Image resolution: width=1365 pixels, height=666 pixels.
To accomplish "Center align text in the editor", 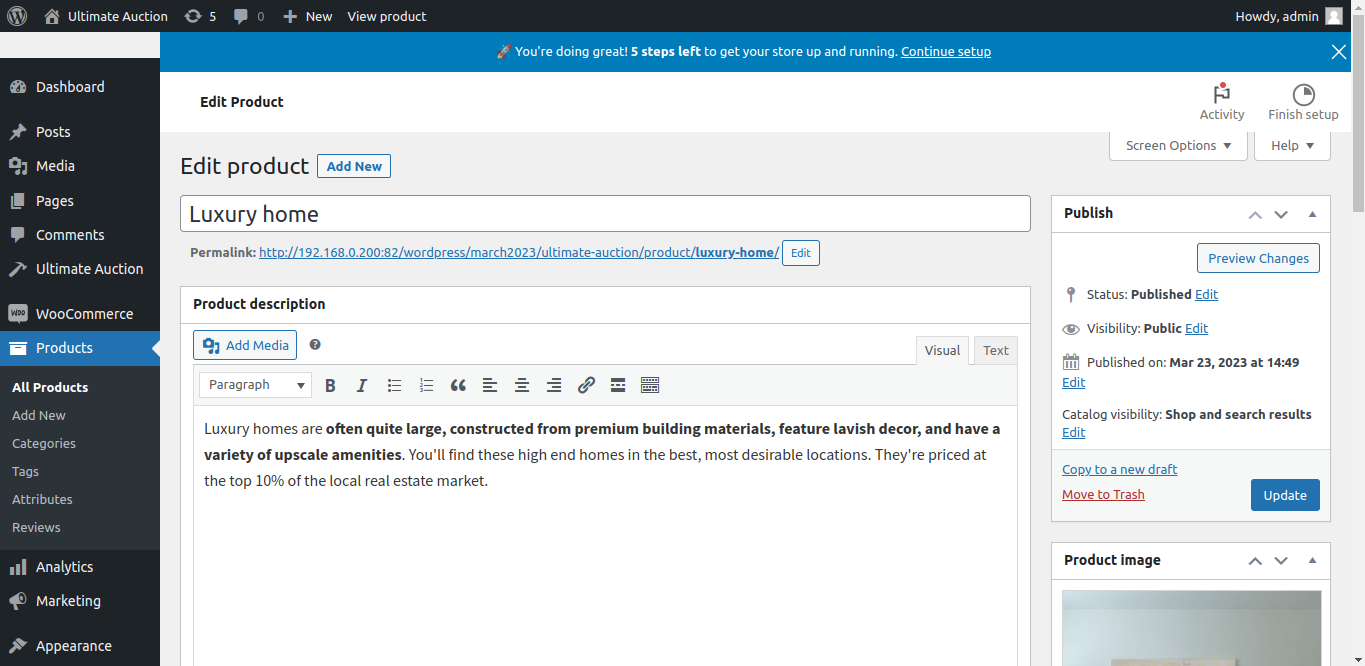I will click(522, 385).
